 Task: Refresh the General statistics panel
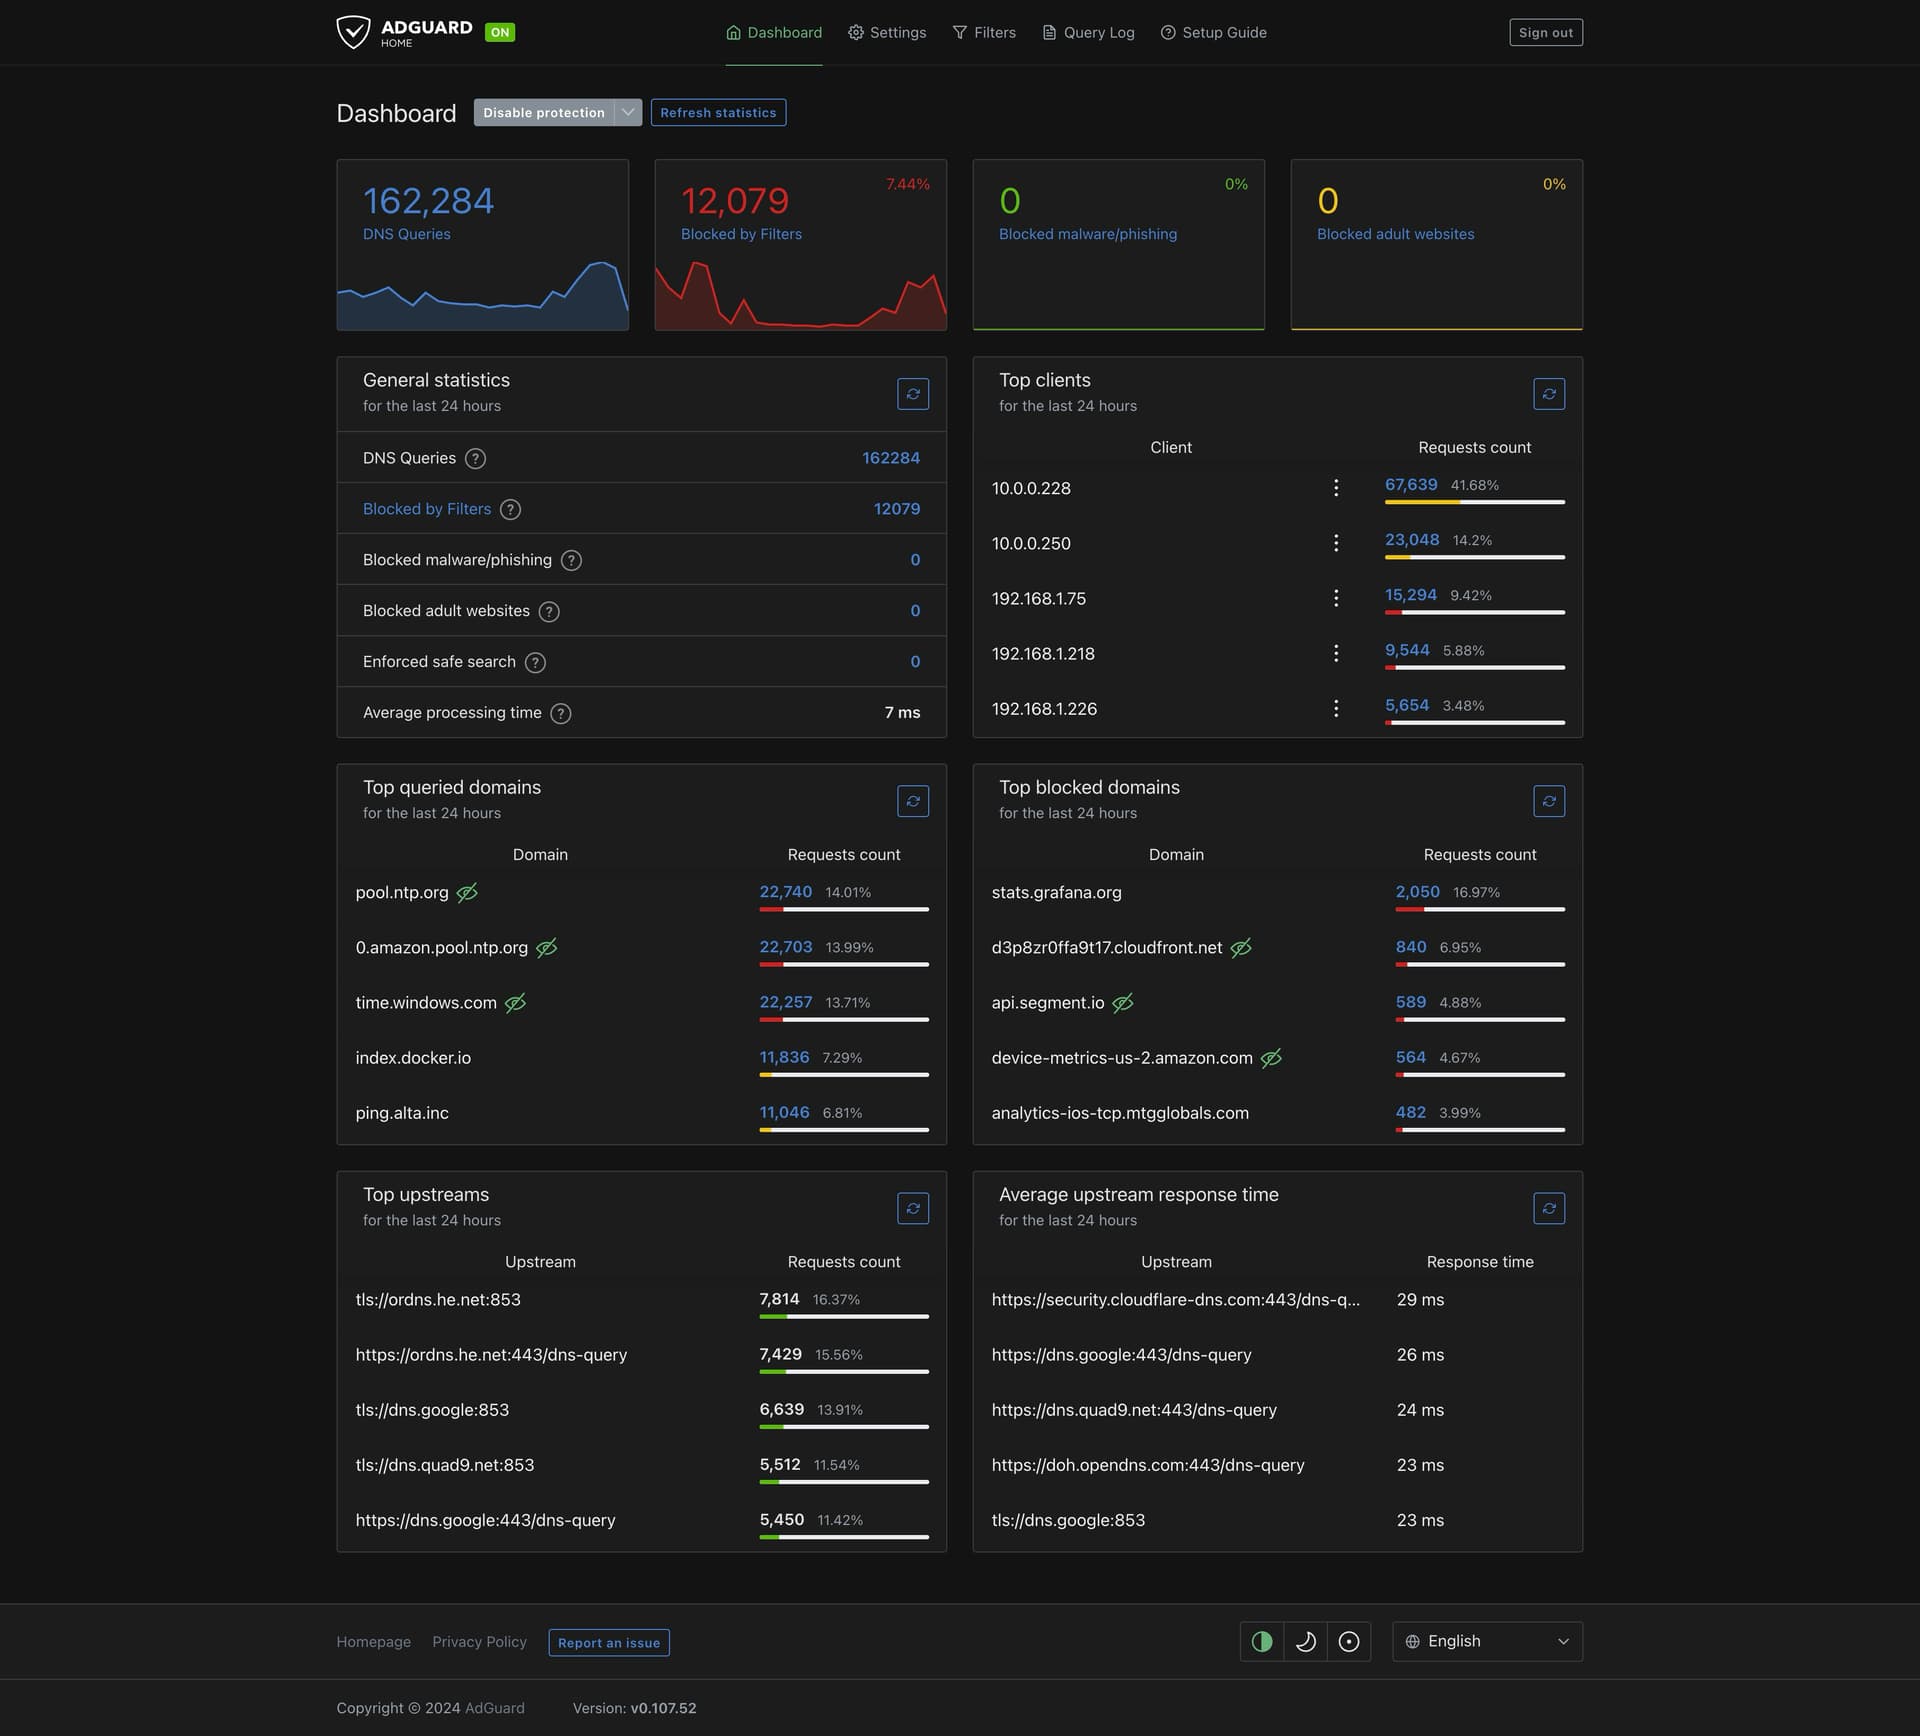coord(912,394)
